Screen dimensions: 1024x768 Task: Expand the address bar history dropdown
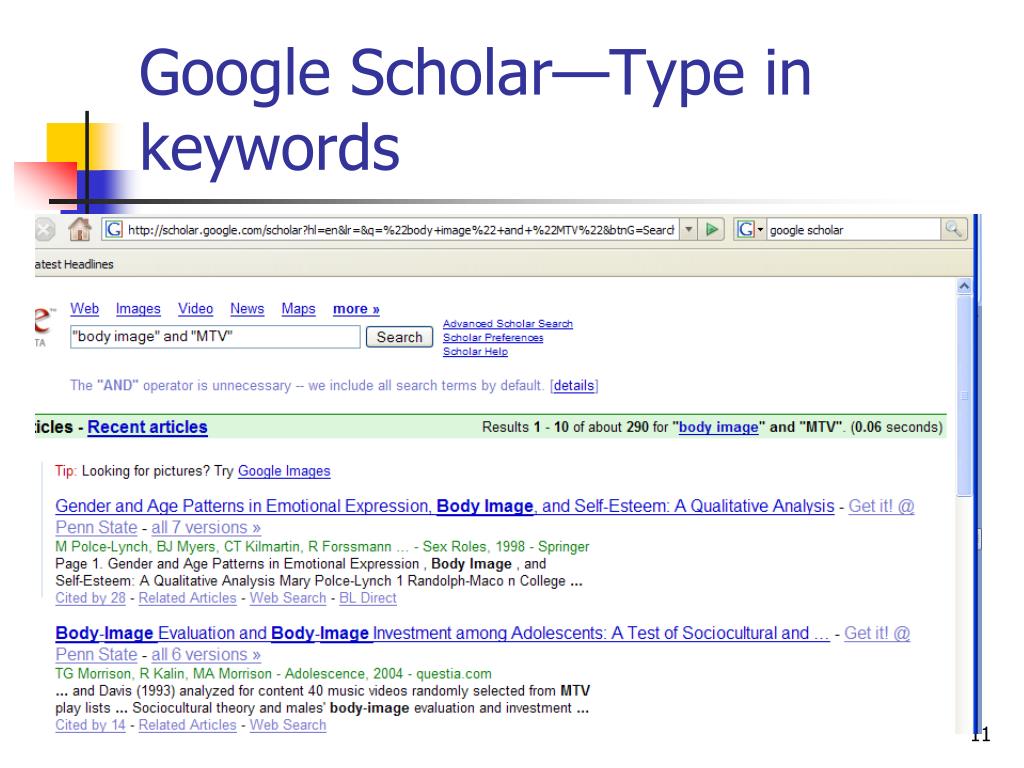(x=688, y=229)
